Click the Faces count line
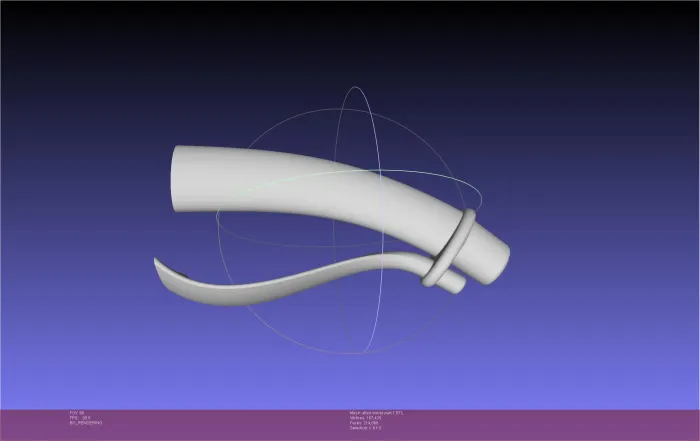 coord(364,423)
